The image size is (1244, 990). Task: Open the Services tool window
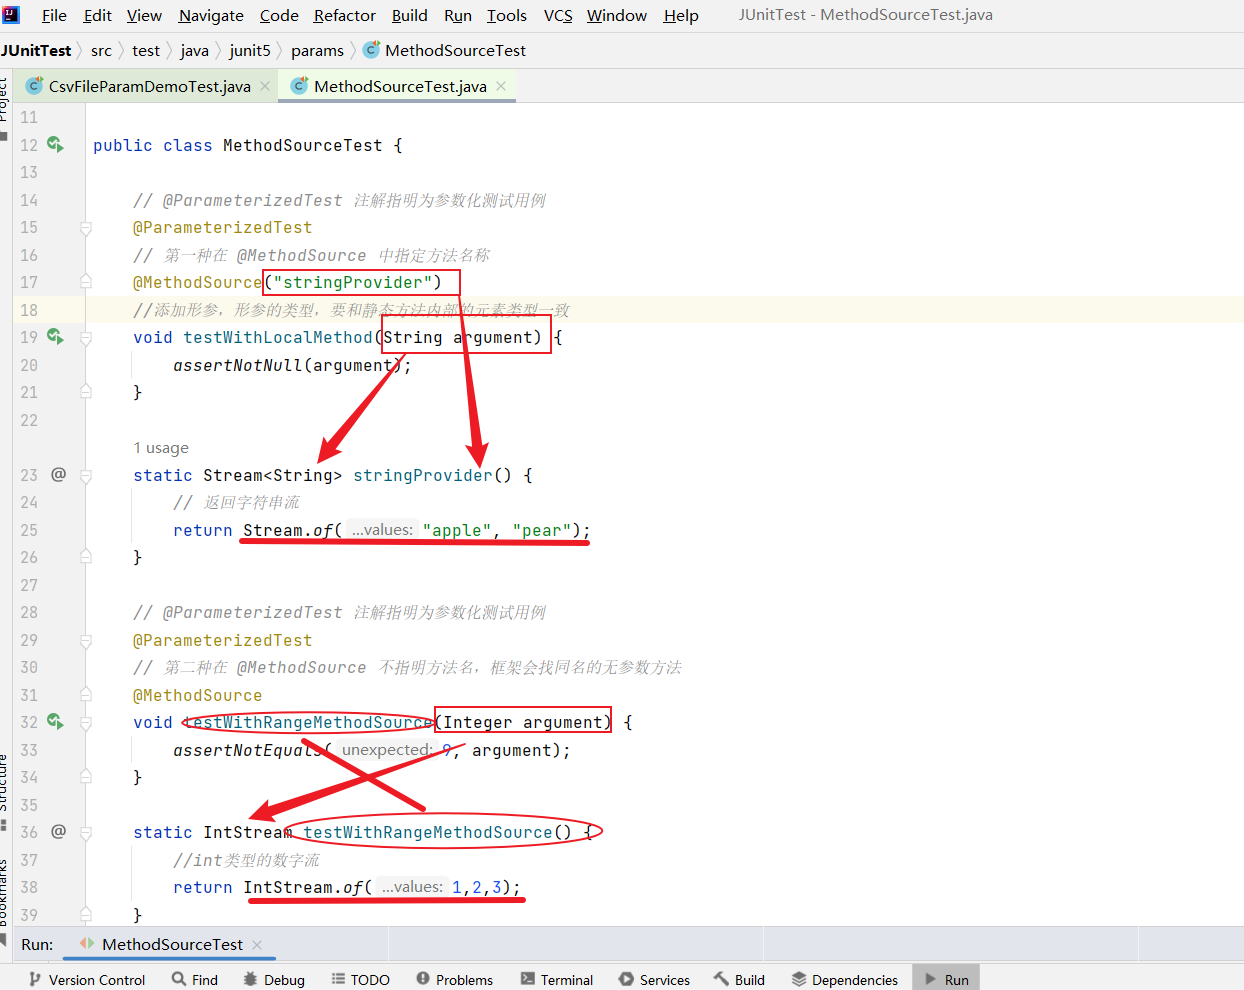pyautogui.click(x=654, y=979)
